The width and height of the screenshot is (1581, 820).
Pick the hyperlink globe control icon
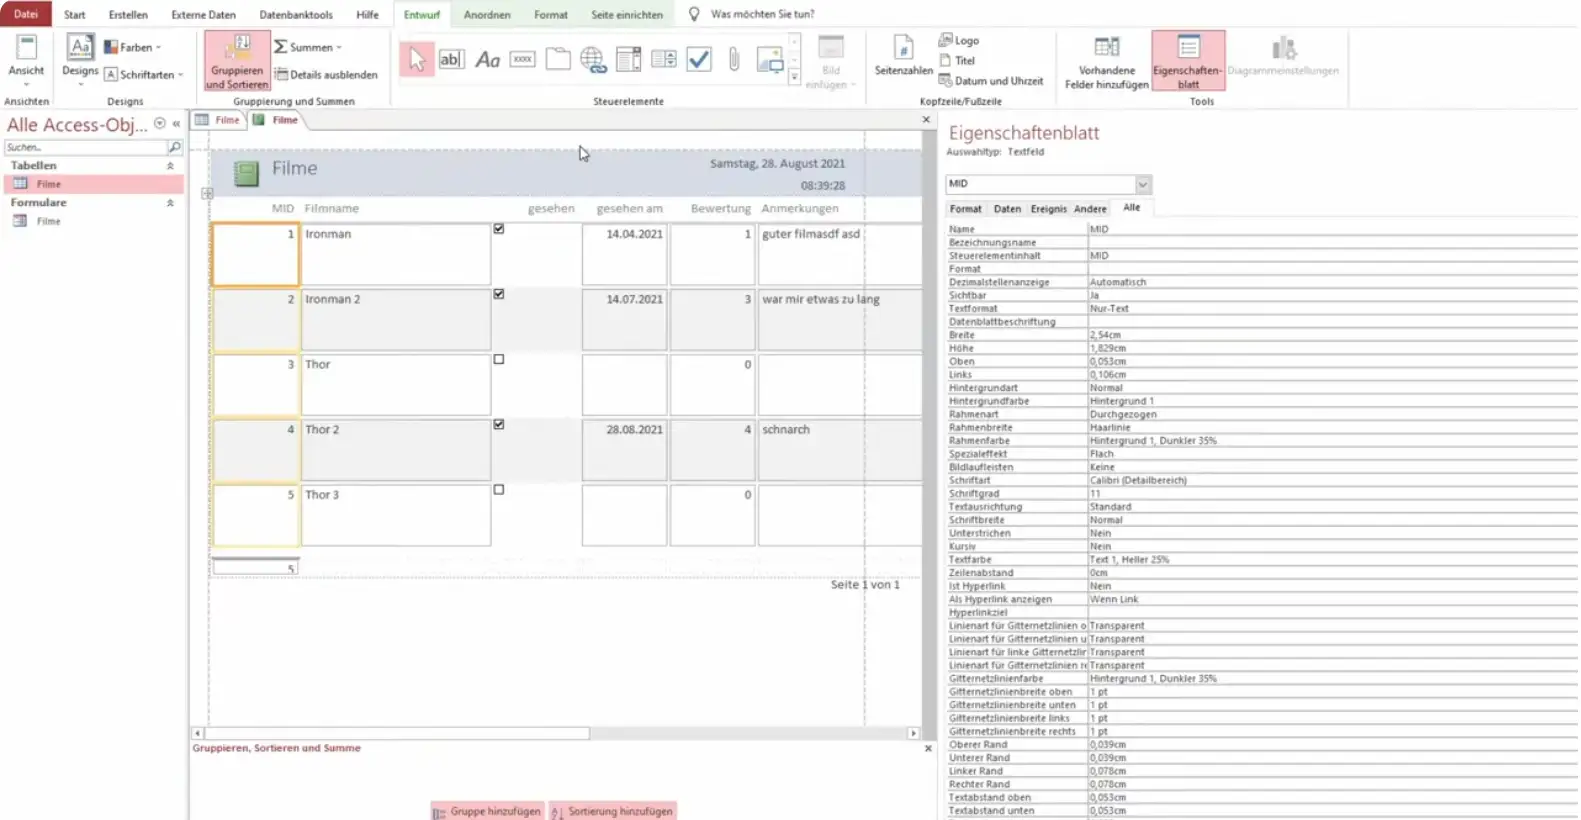coord(593,60)
